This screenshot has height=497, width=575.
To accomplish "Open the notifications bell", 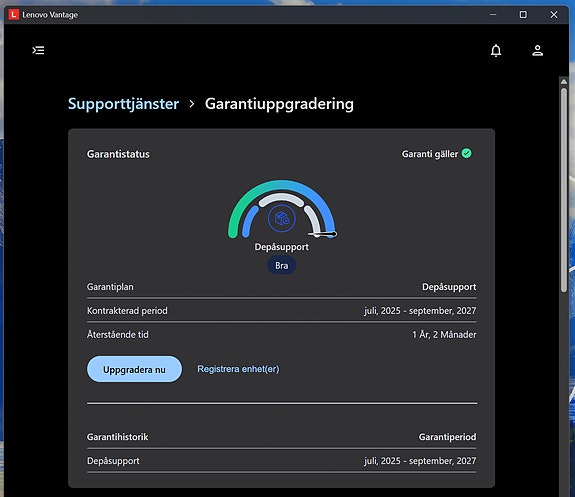I will 496,50.
